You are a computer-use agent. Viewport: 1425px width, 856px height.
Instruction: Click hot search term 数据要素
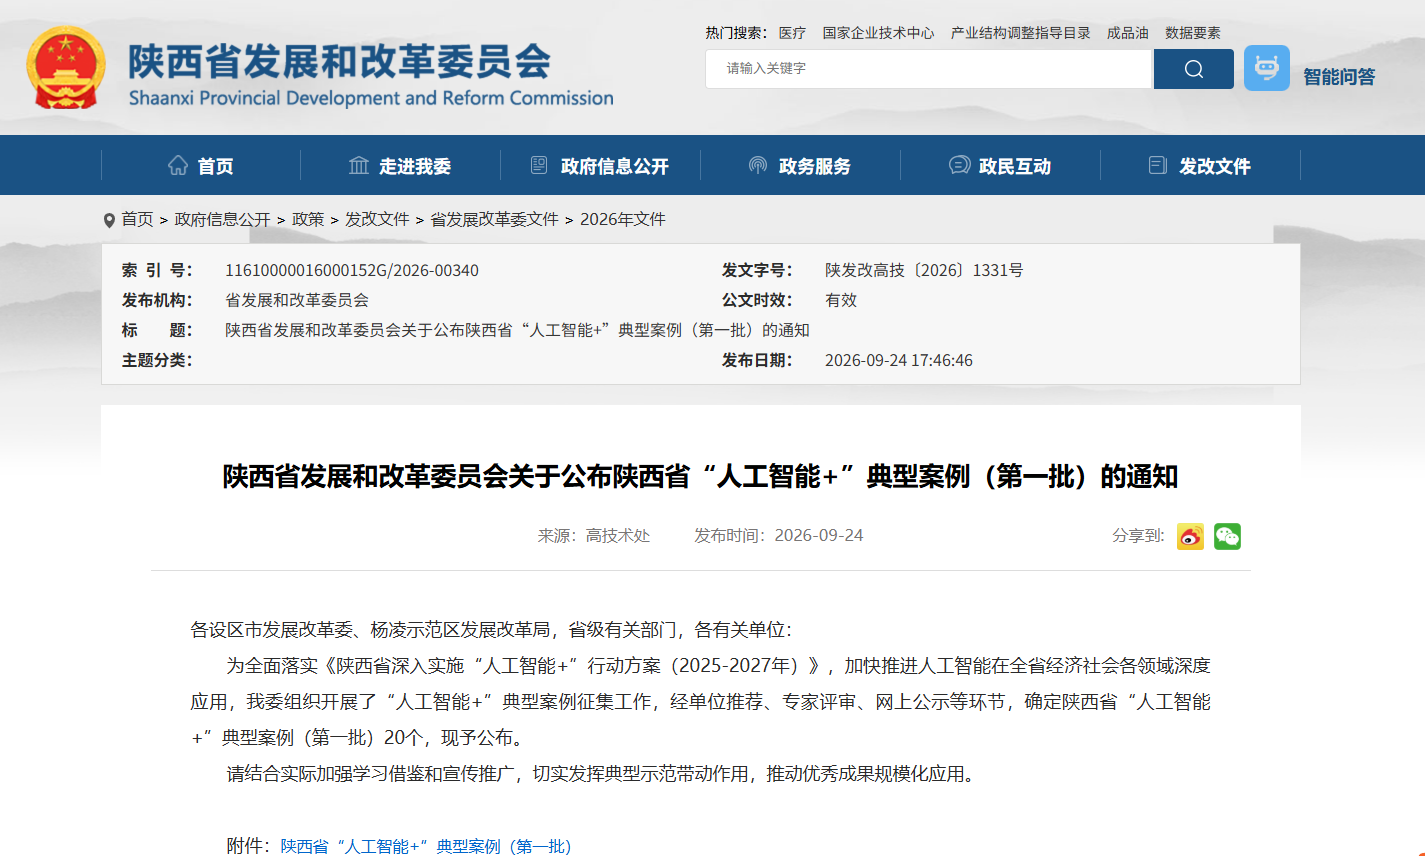point(1193,33)
